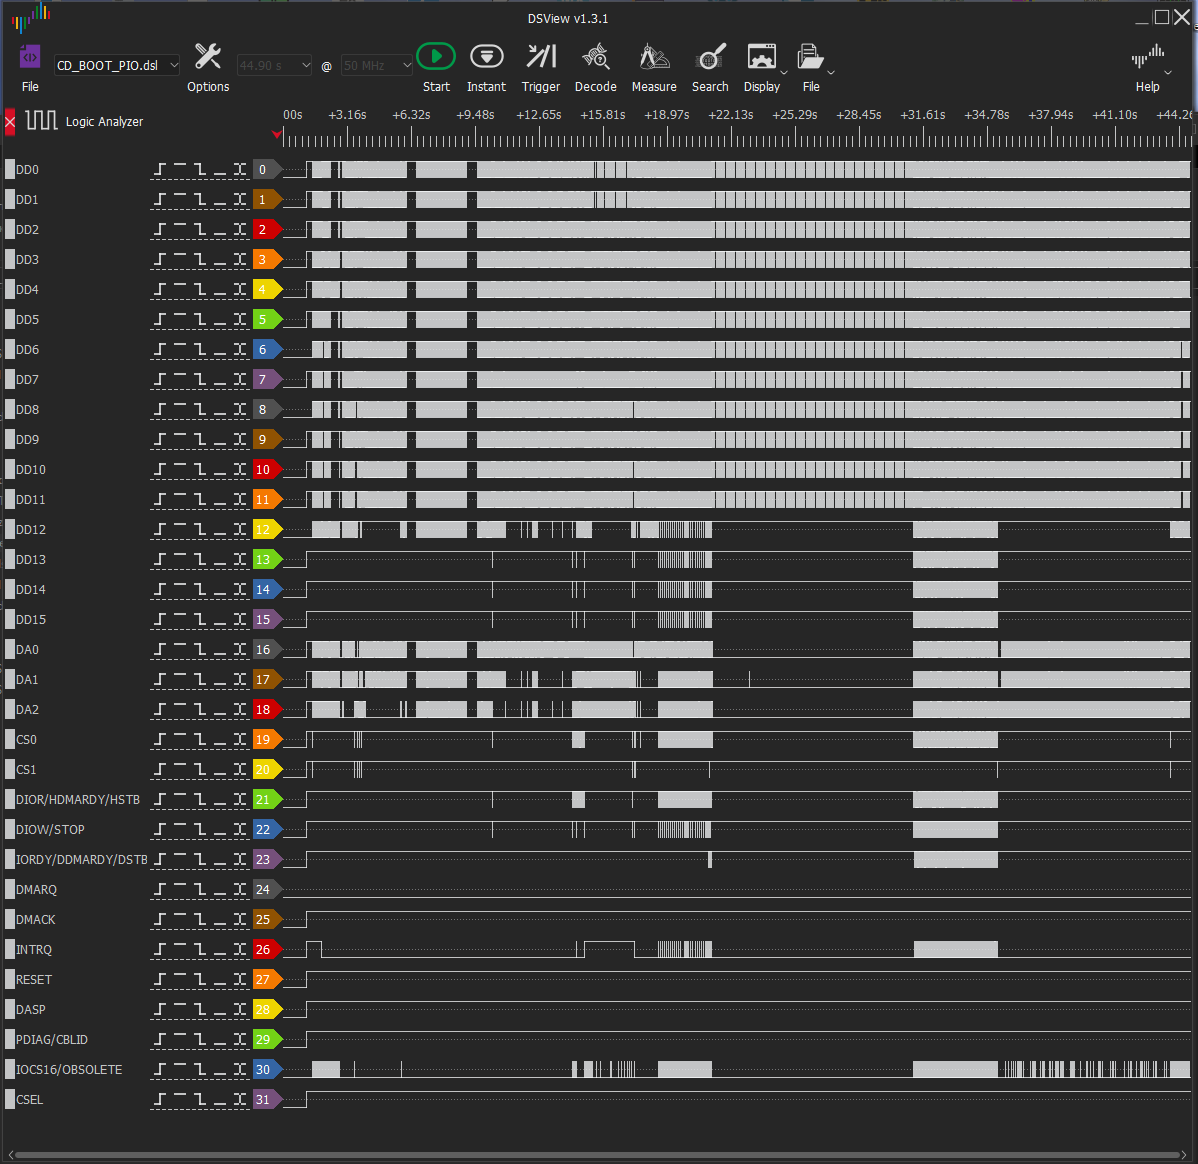Select falling edge trigger for DD5

[200, 319]
